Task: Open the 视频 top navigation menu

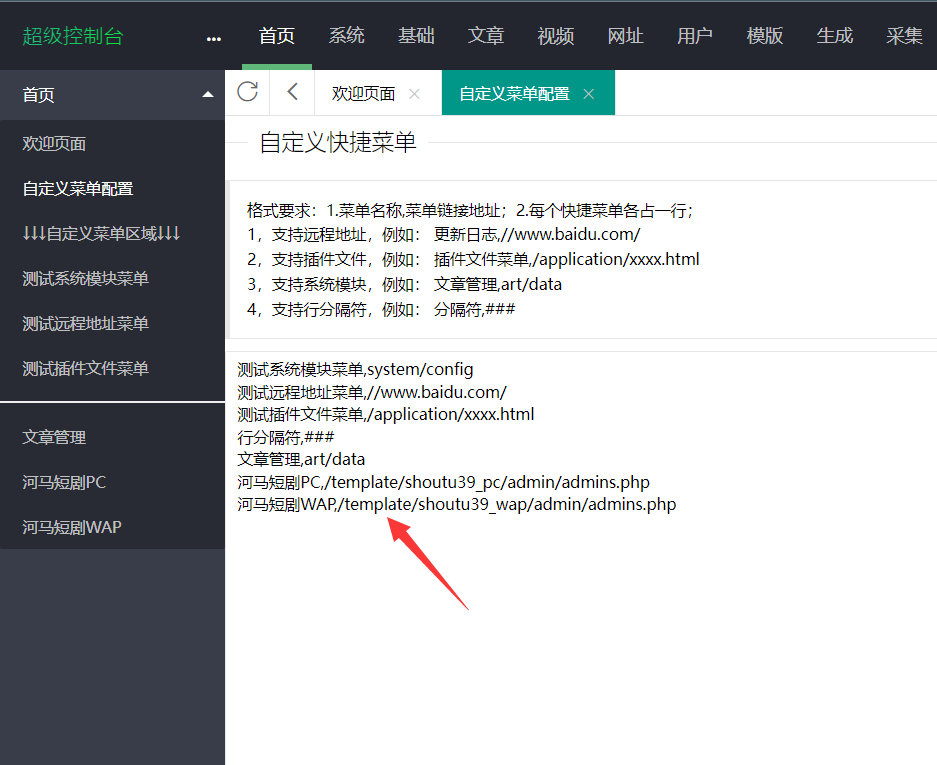Action: click(556, 36)
